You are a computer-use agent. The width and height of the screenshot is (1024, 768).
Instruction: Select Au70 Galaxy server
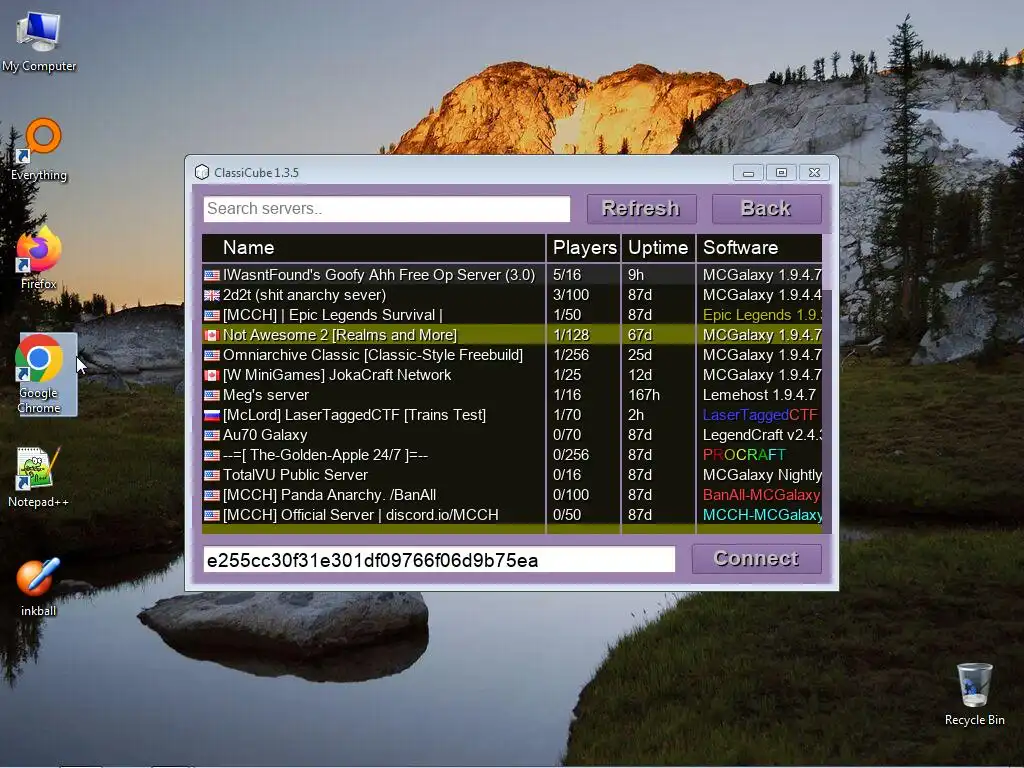click(512, 435)
